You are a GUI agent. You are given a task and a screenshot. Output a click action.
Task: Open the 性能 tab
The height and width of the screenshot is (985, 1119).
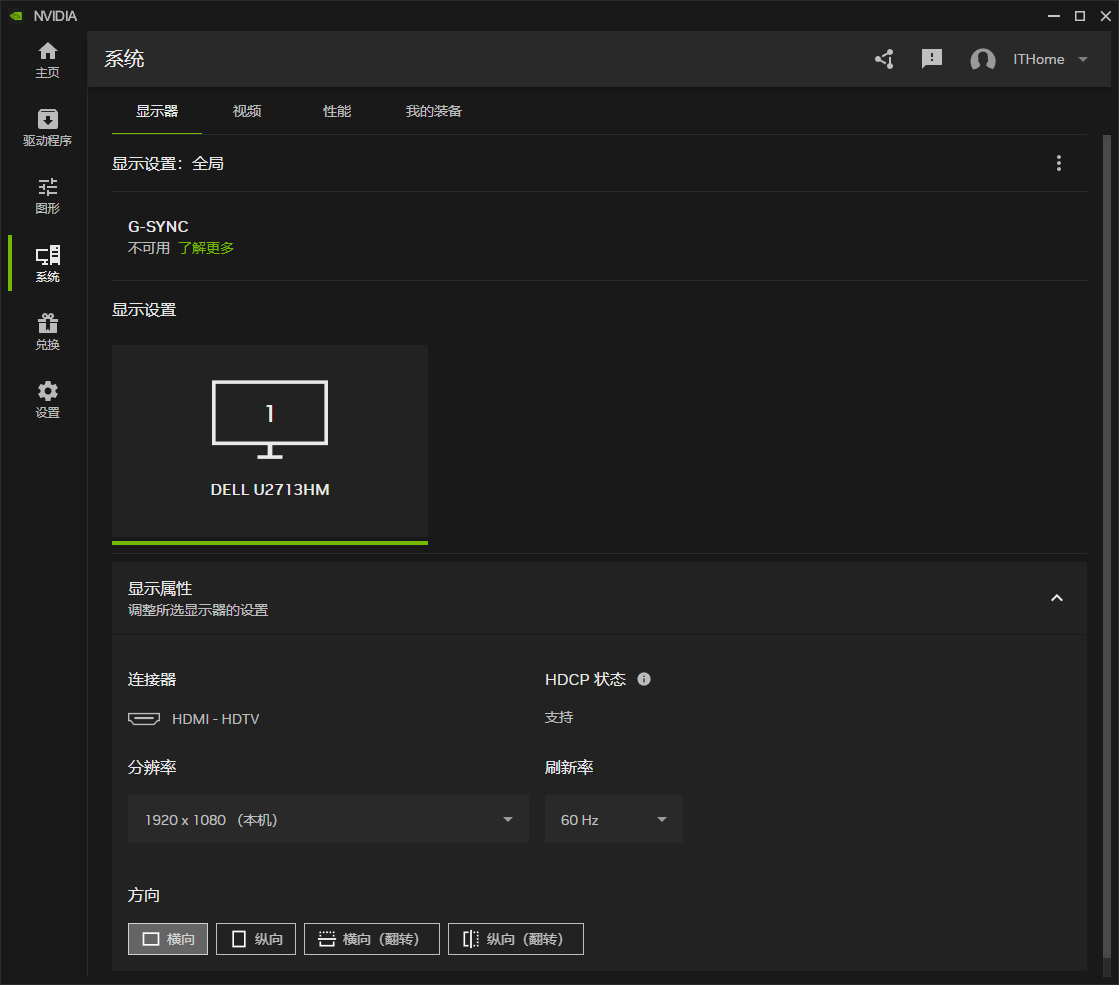tap(337, 112)
